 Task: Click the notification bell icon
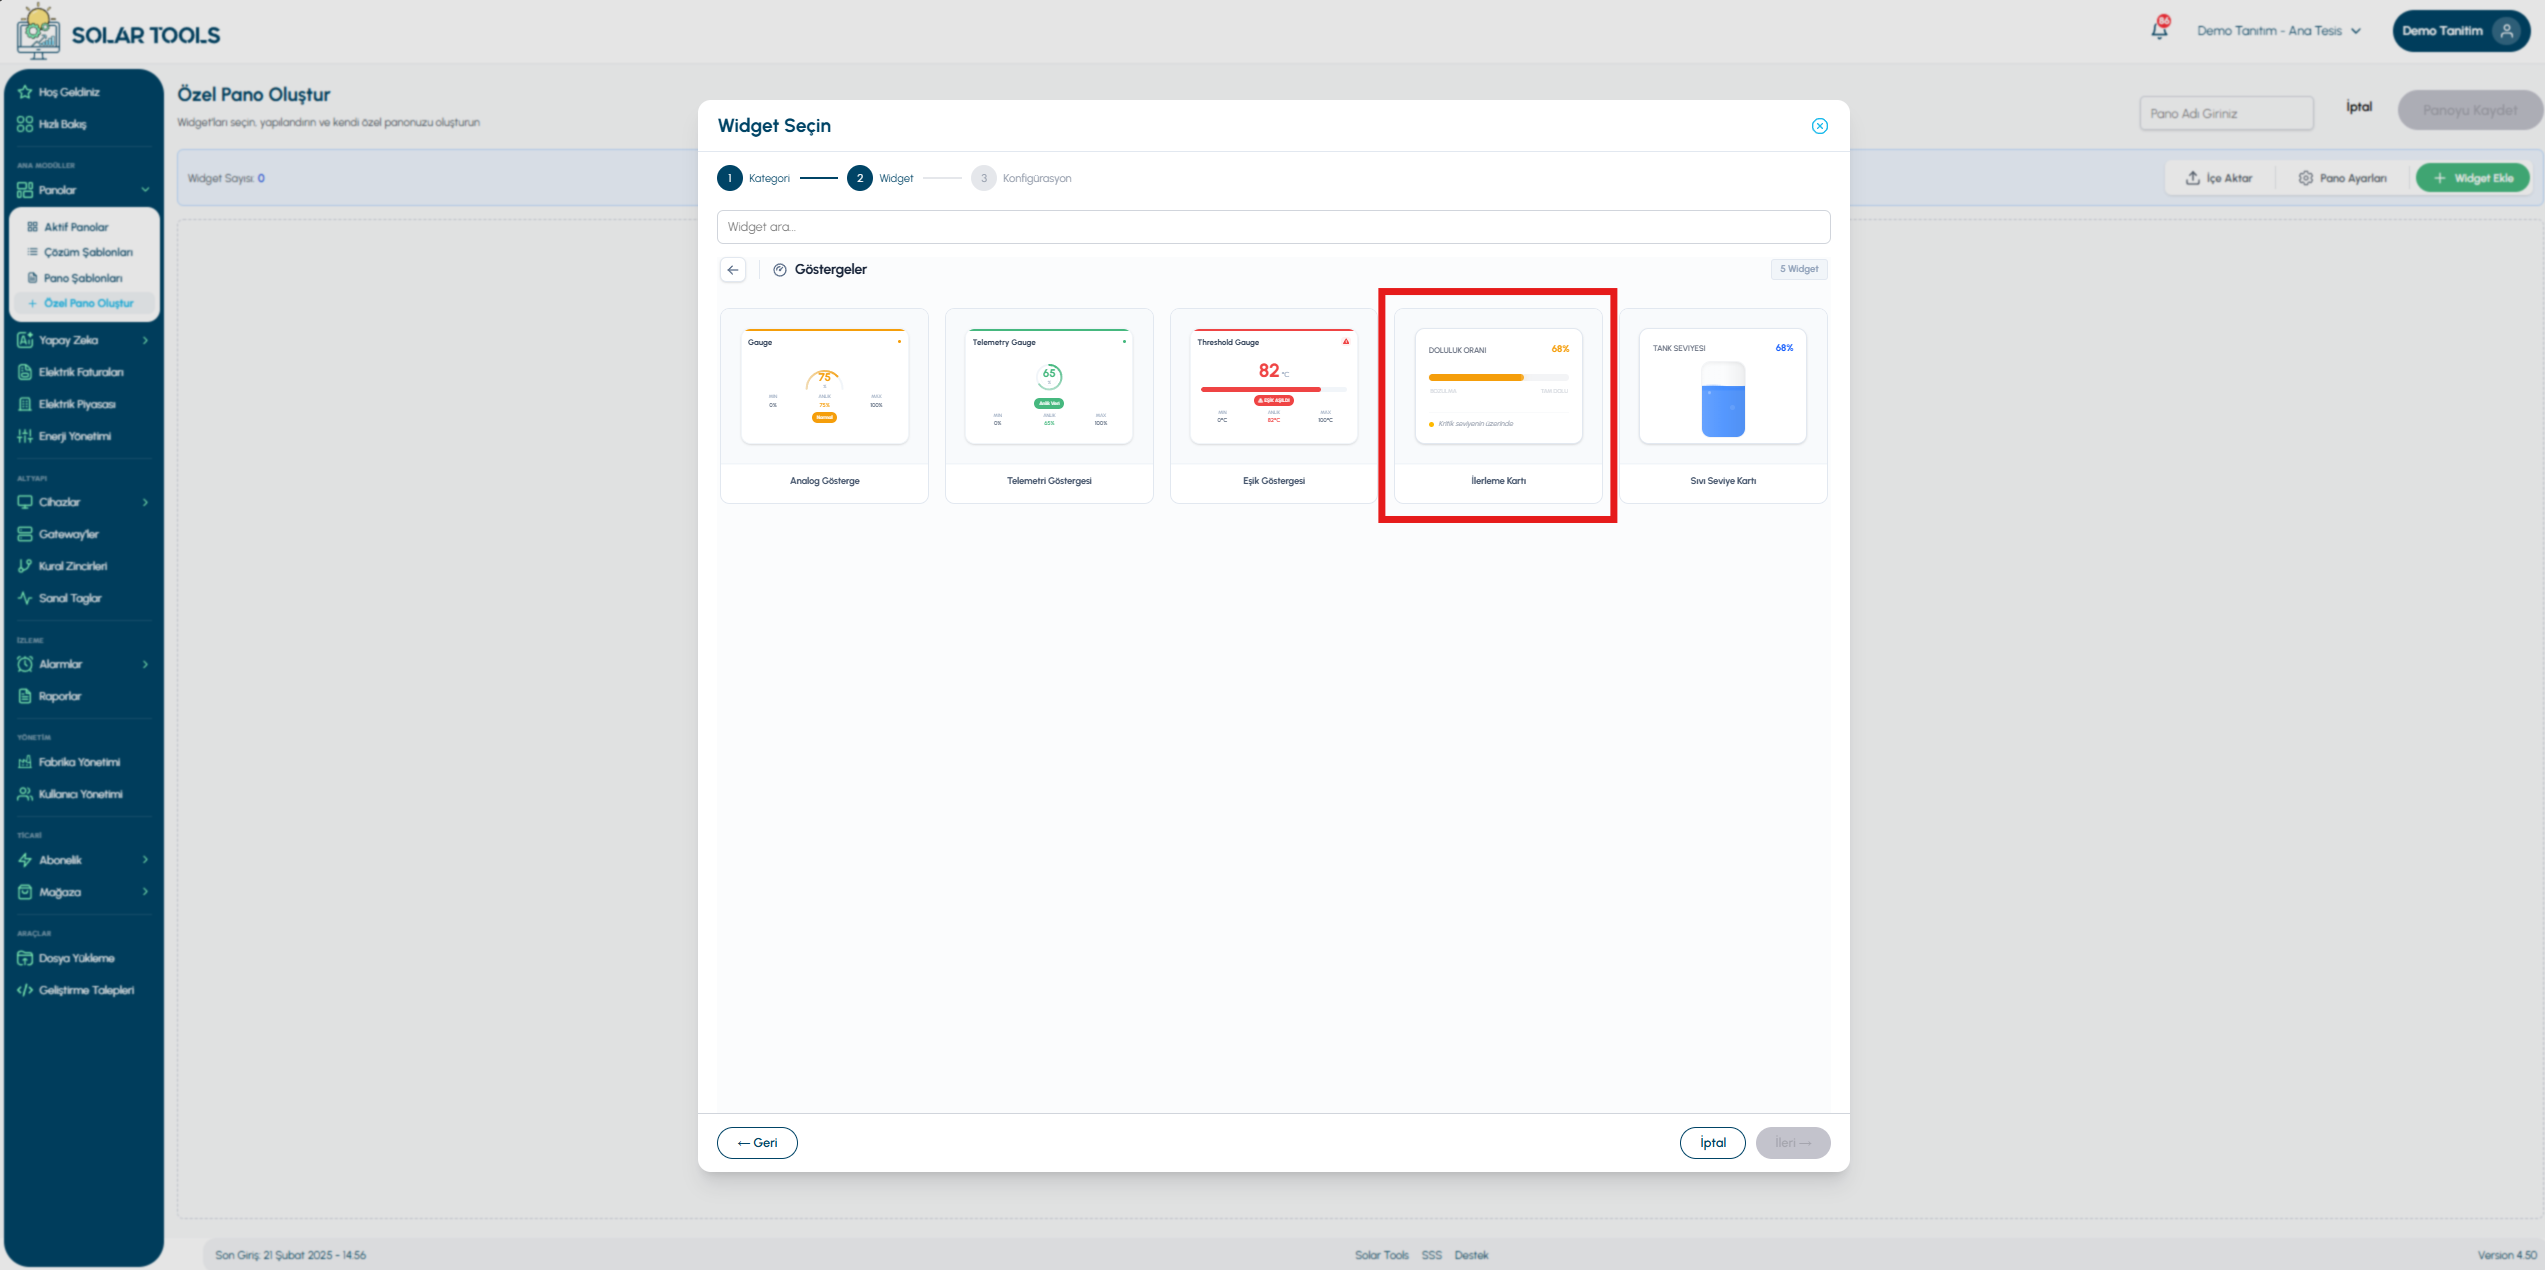2159,30
